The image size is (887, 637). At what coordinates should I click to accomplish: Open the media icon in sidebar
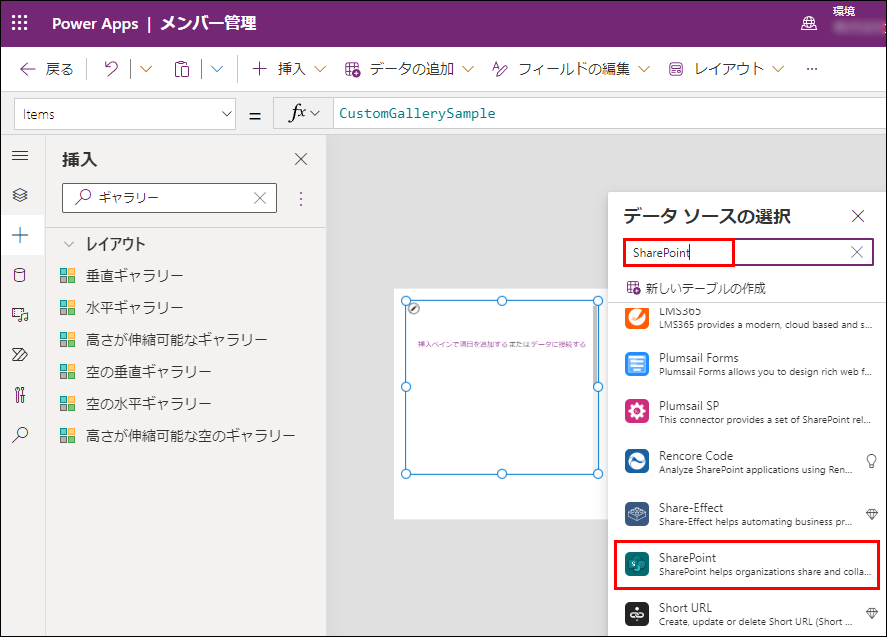[x=20, y=315]
